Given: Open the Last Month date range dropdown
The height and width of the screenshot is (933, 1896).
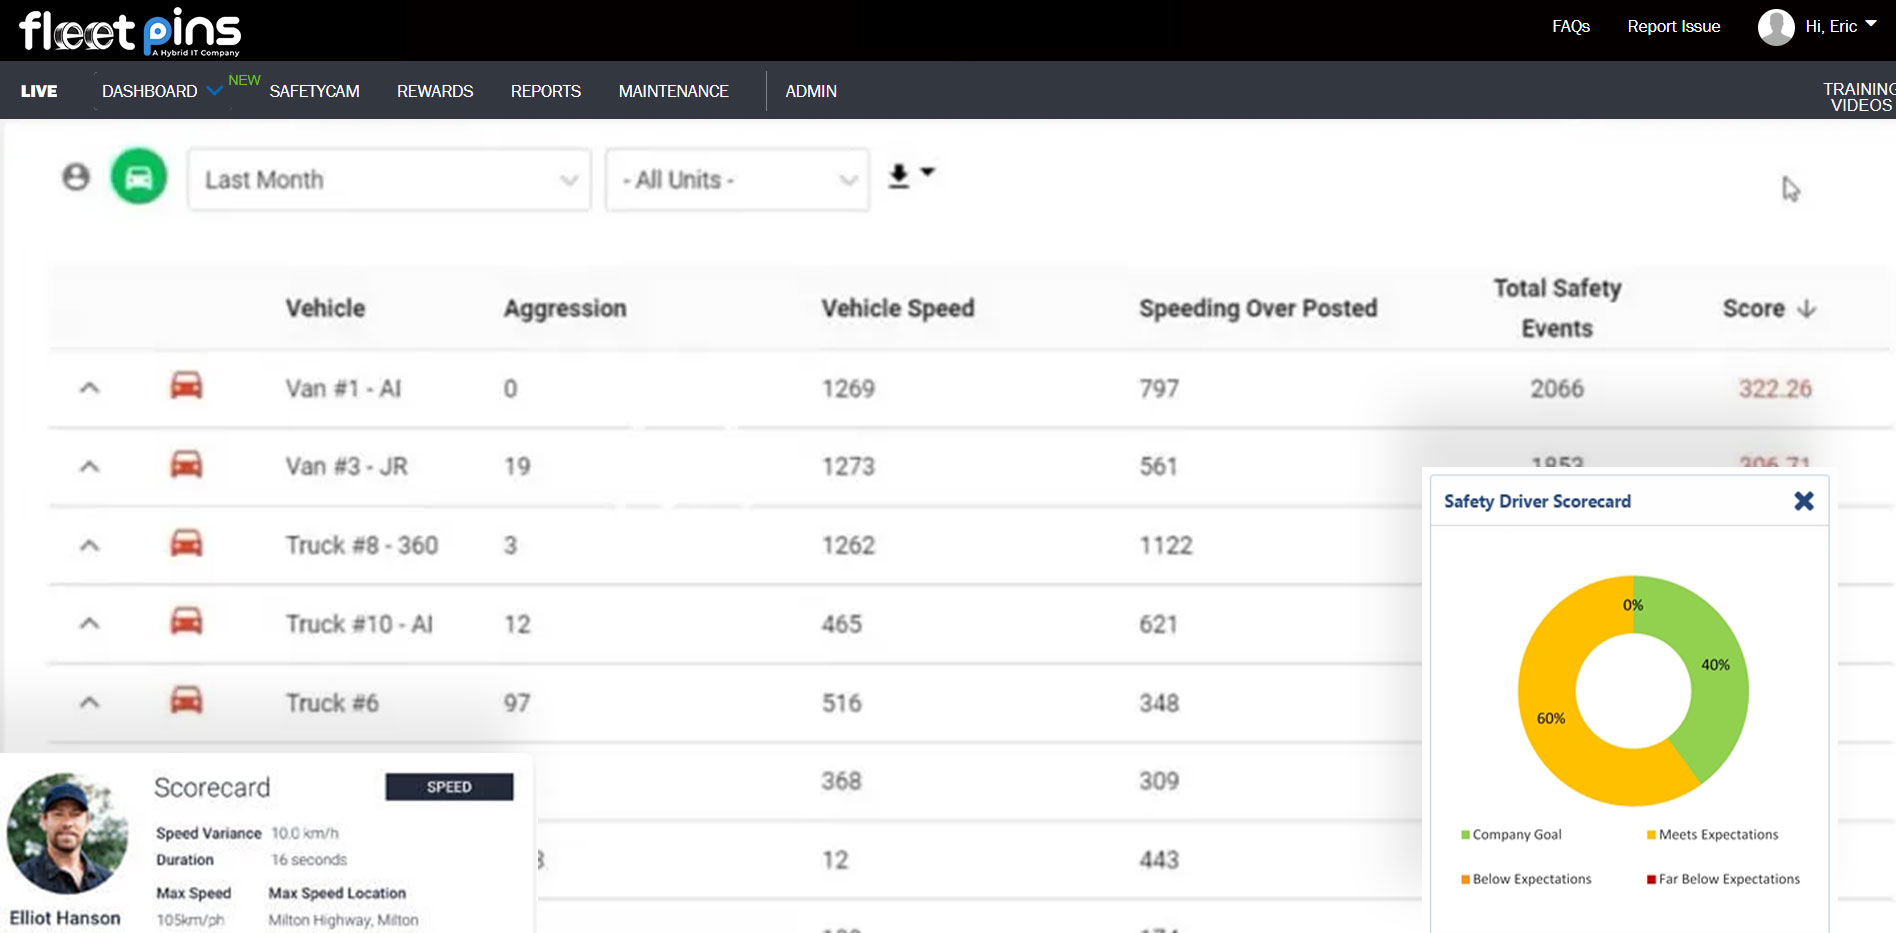Looking at the screenshot, I should 389,180.
